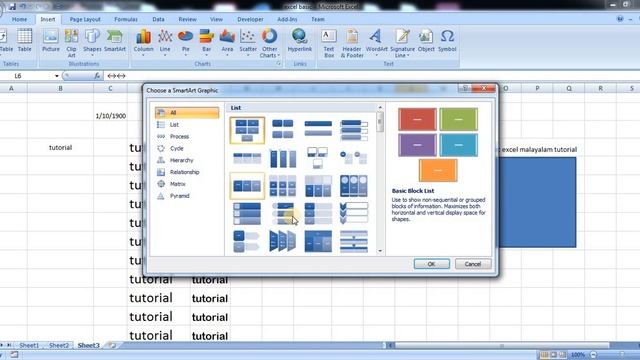Select the Matrix SmartArt category
This screenshot has width=640, height=360.
(187, 184)
